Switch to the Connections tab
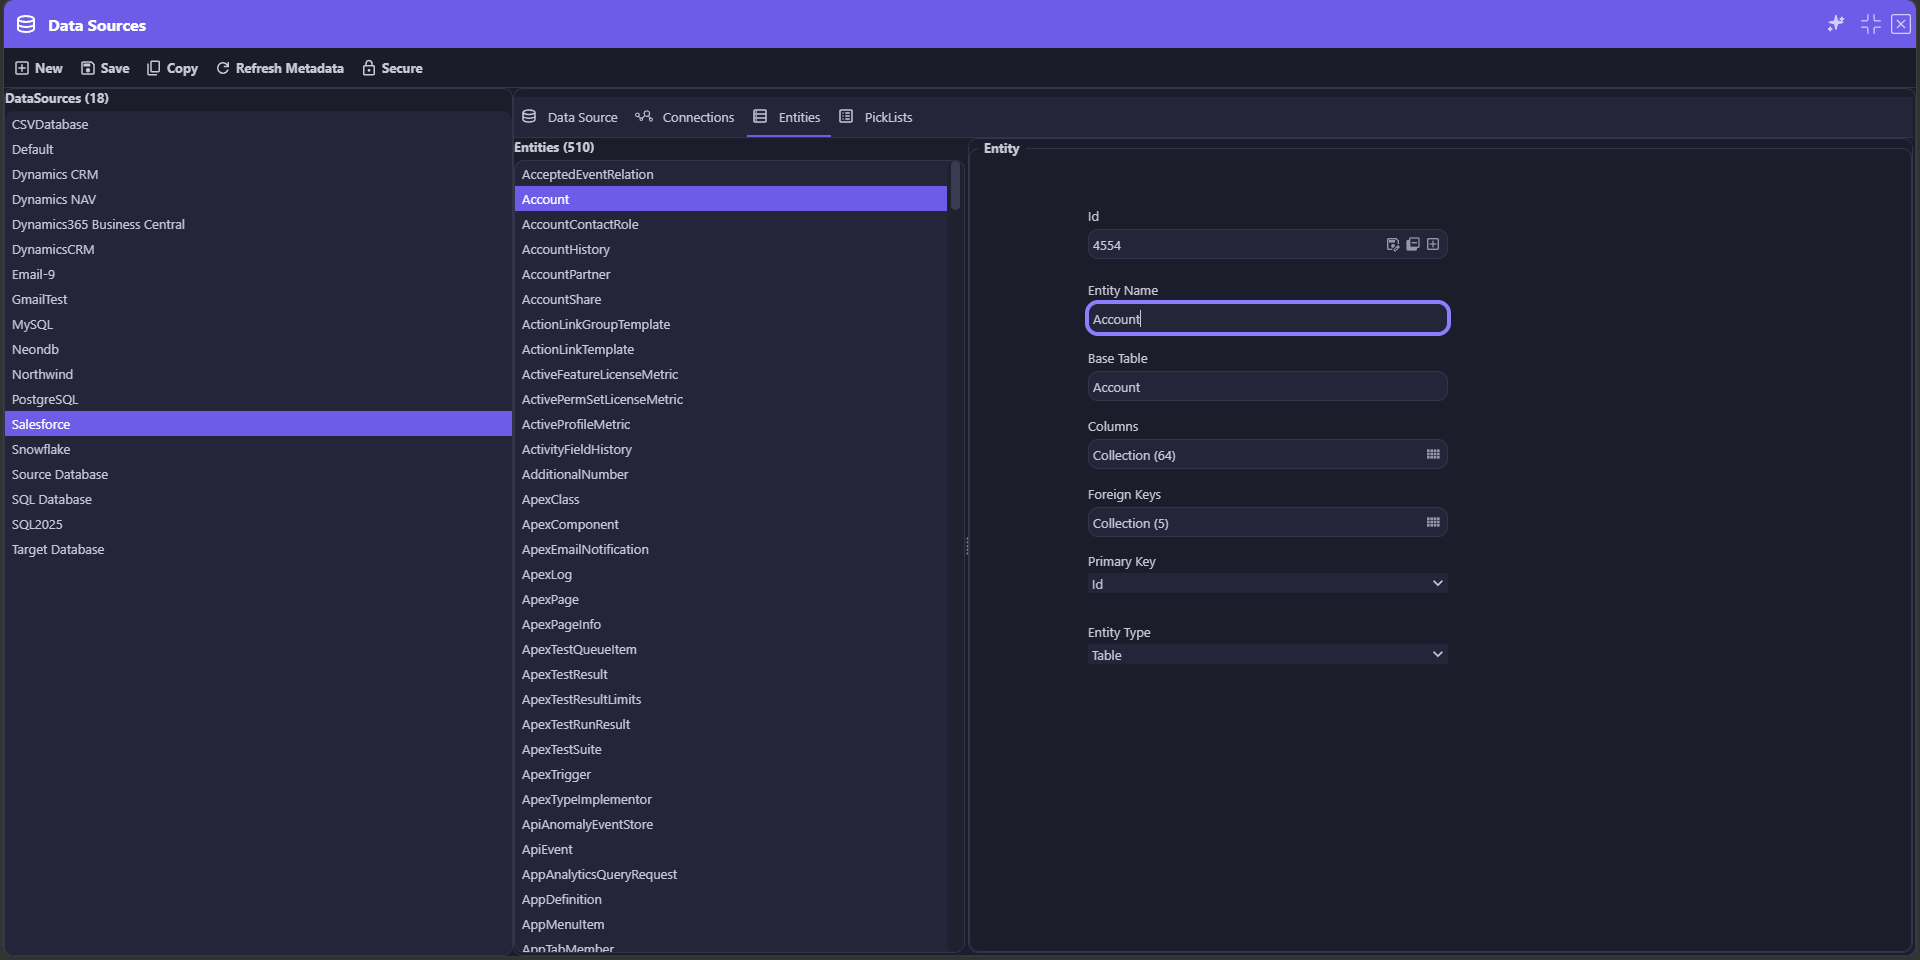Screen dimensions: 1920x960 (x=685, y=117)
